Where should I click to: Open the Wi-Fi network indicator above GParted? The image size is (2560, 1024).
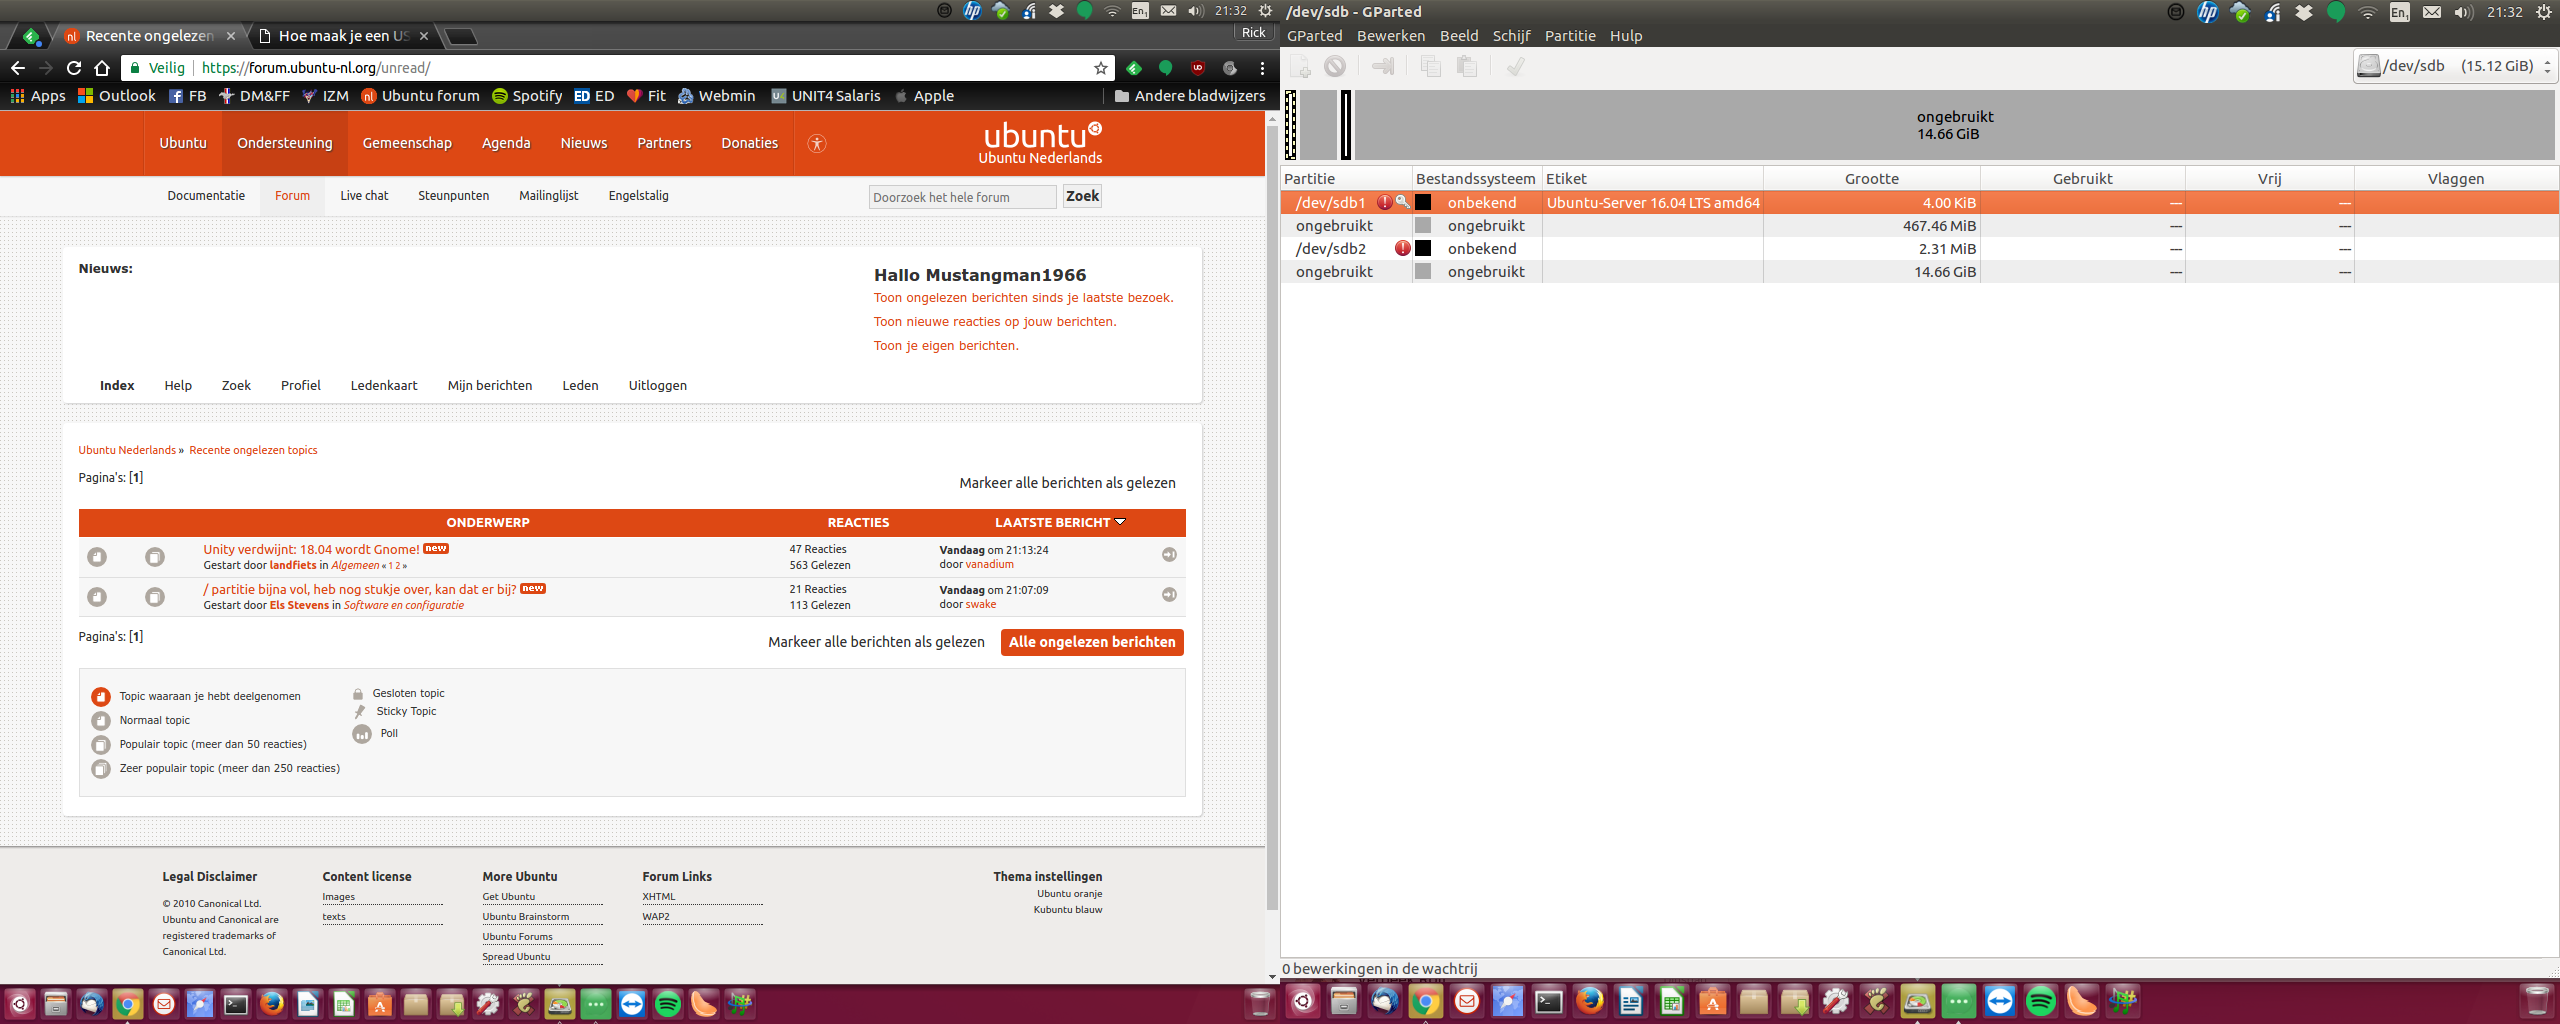[2367, 12]
